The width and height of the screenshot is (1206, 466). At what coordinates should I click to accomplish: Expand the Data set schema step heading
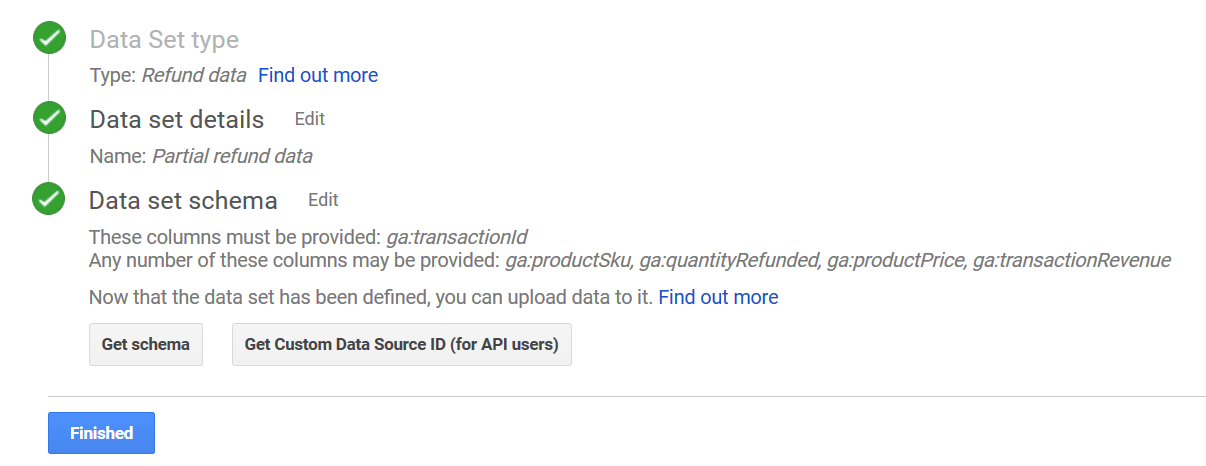(x=183, y=200)
